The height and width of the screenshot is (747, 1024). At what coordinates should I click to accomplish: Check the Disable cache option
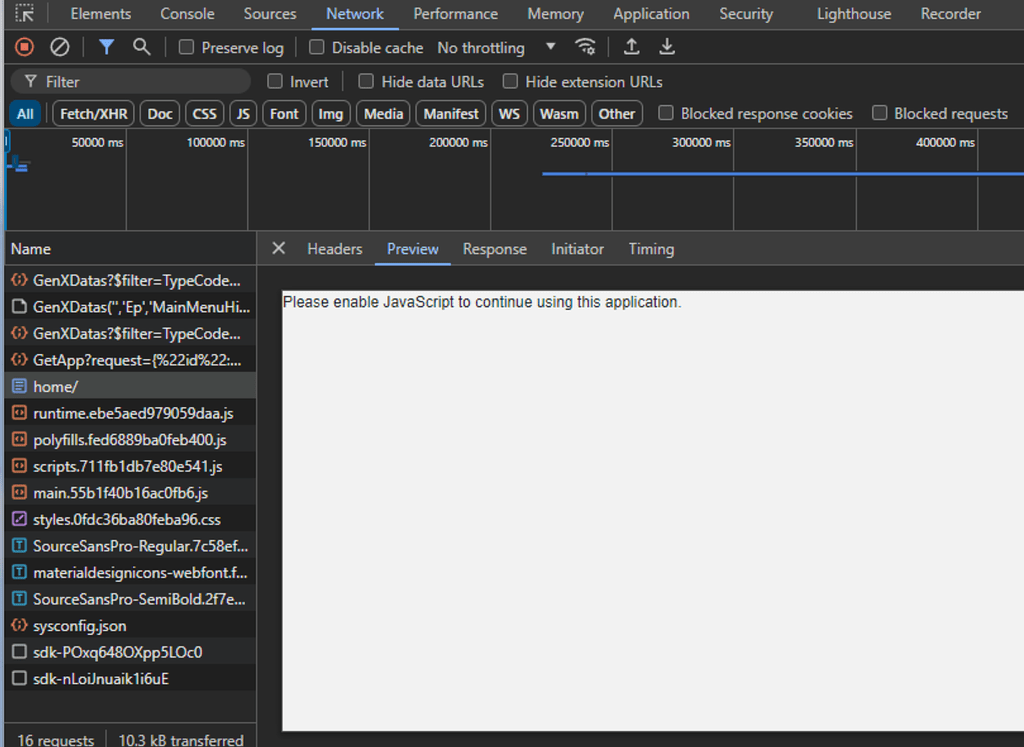click(x=316, y=47)
